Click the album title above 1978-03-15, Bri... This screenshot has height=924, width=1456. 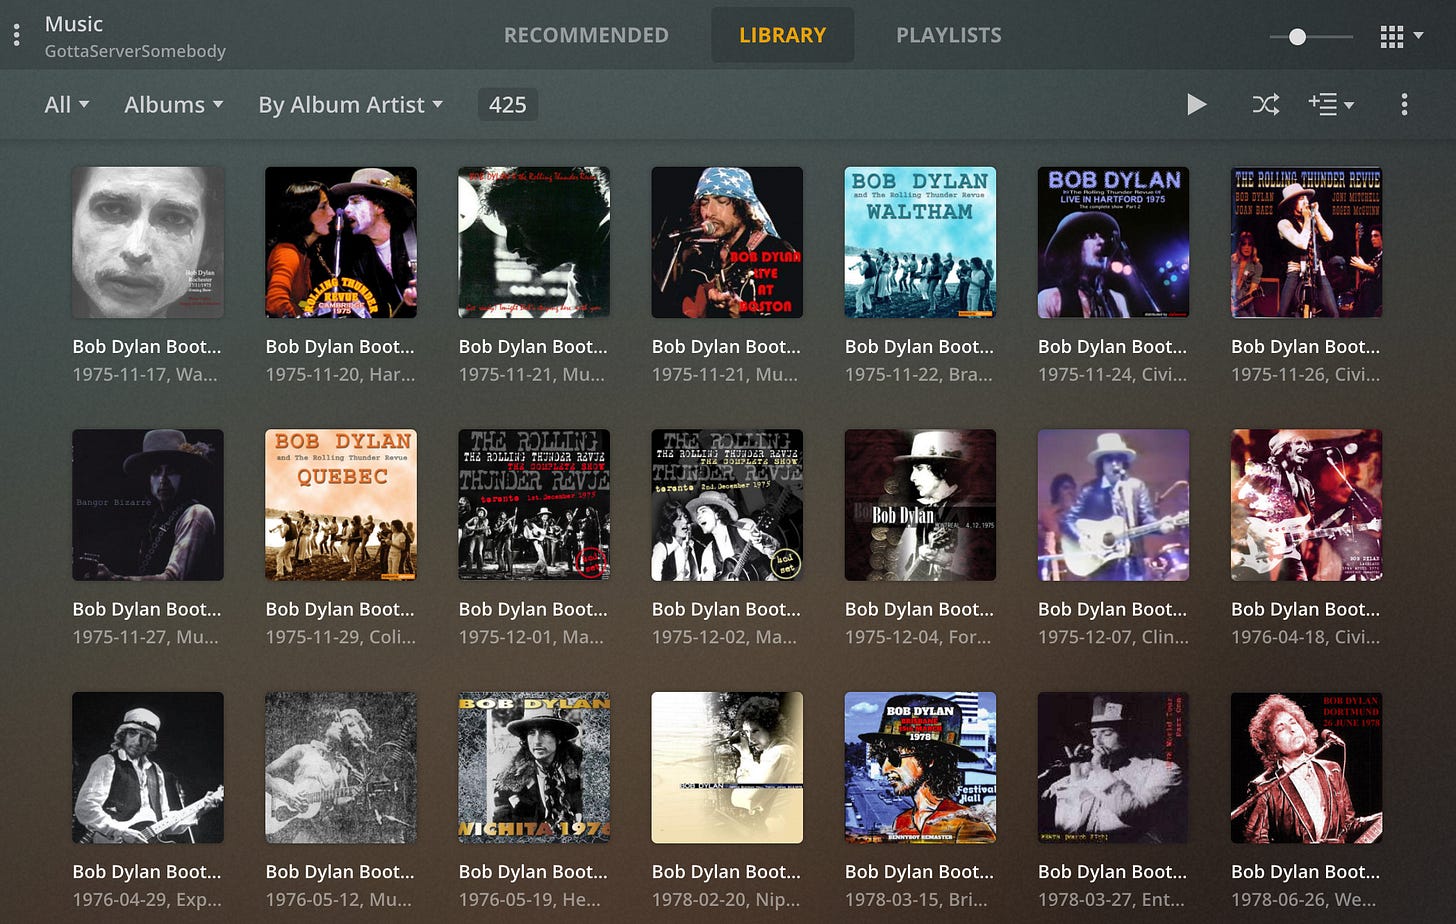click(919, 872)
